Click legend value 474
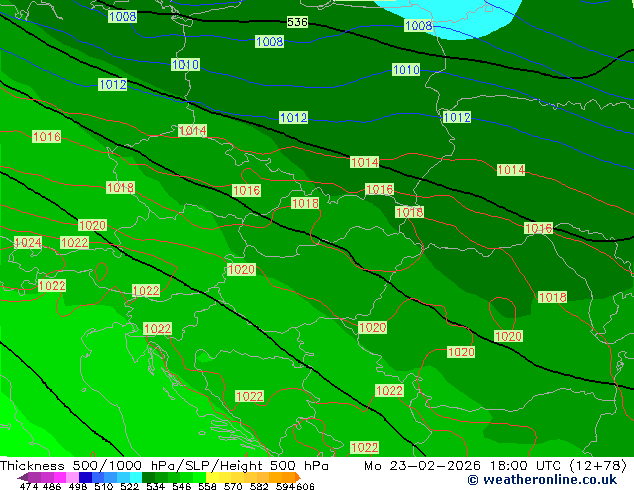This screenshot has height=490, width=634. tap(29, 486)
